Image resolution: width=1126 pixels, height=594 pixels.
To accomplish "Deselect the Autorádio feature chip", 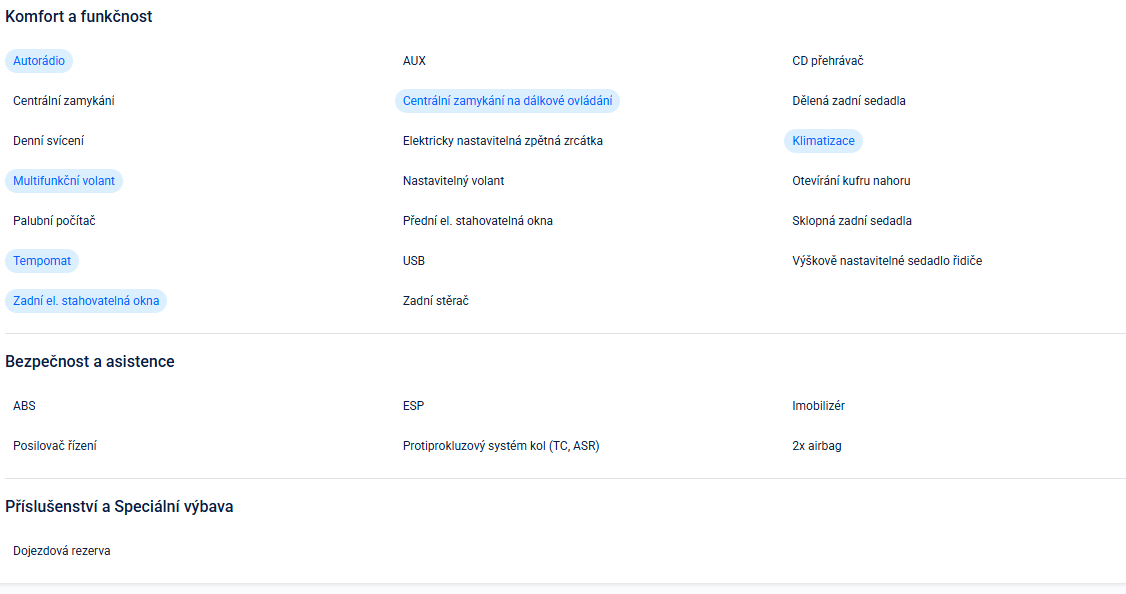I will tap(39, 61).
